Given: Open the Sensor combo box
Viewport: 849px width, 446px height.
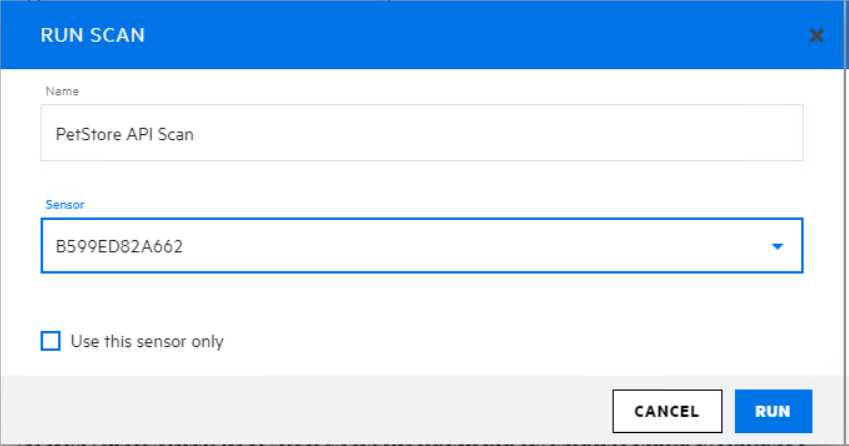Looking at the screenshot, I should (x=420, y=246).
